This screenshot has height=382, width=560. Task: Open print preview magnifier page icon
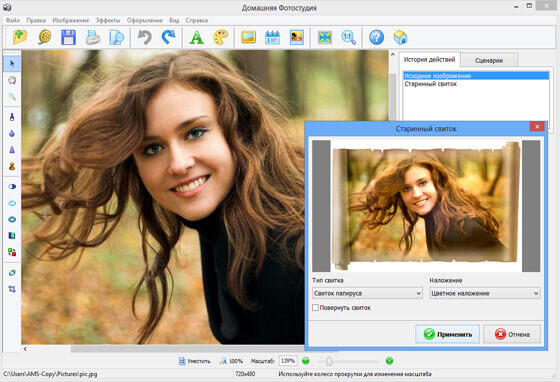point(117,37)
